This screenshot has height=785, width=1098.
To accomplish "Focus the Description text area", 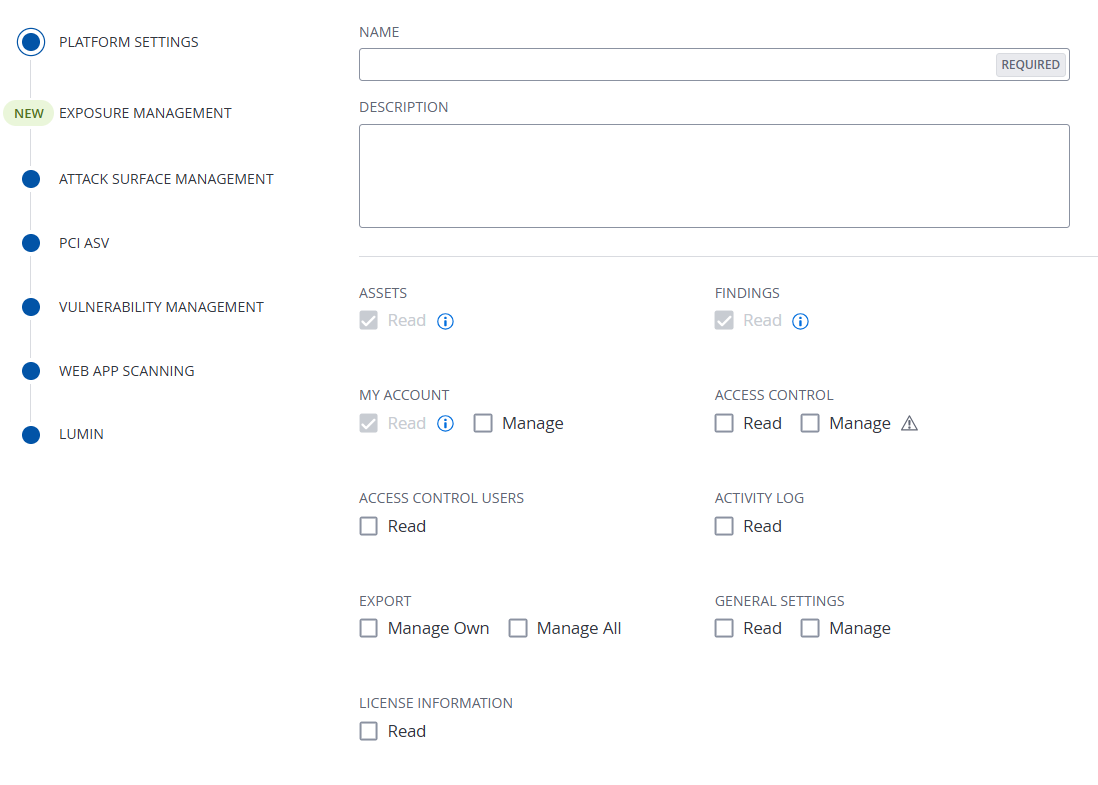I will click(714, 176).
